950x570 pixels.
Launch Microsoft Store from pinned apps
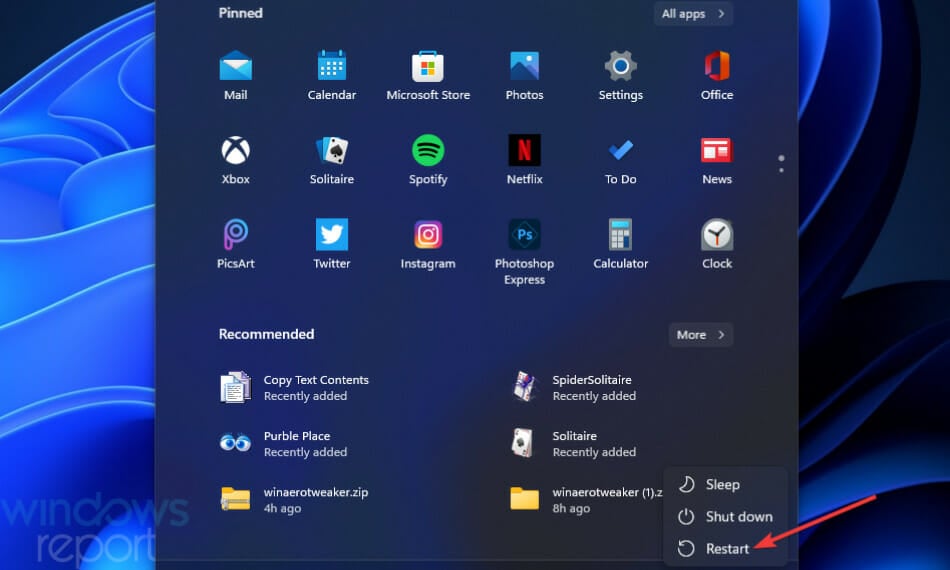pyautogui.click(x=428, y=76)
